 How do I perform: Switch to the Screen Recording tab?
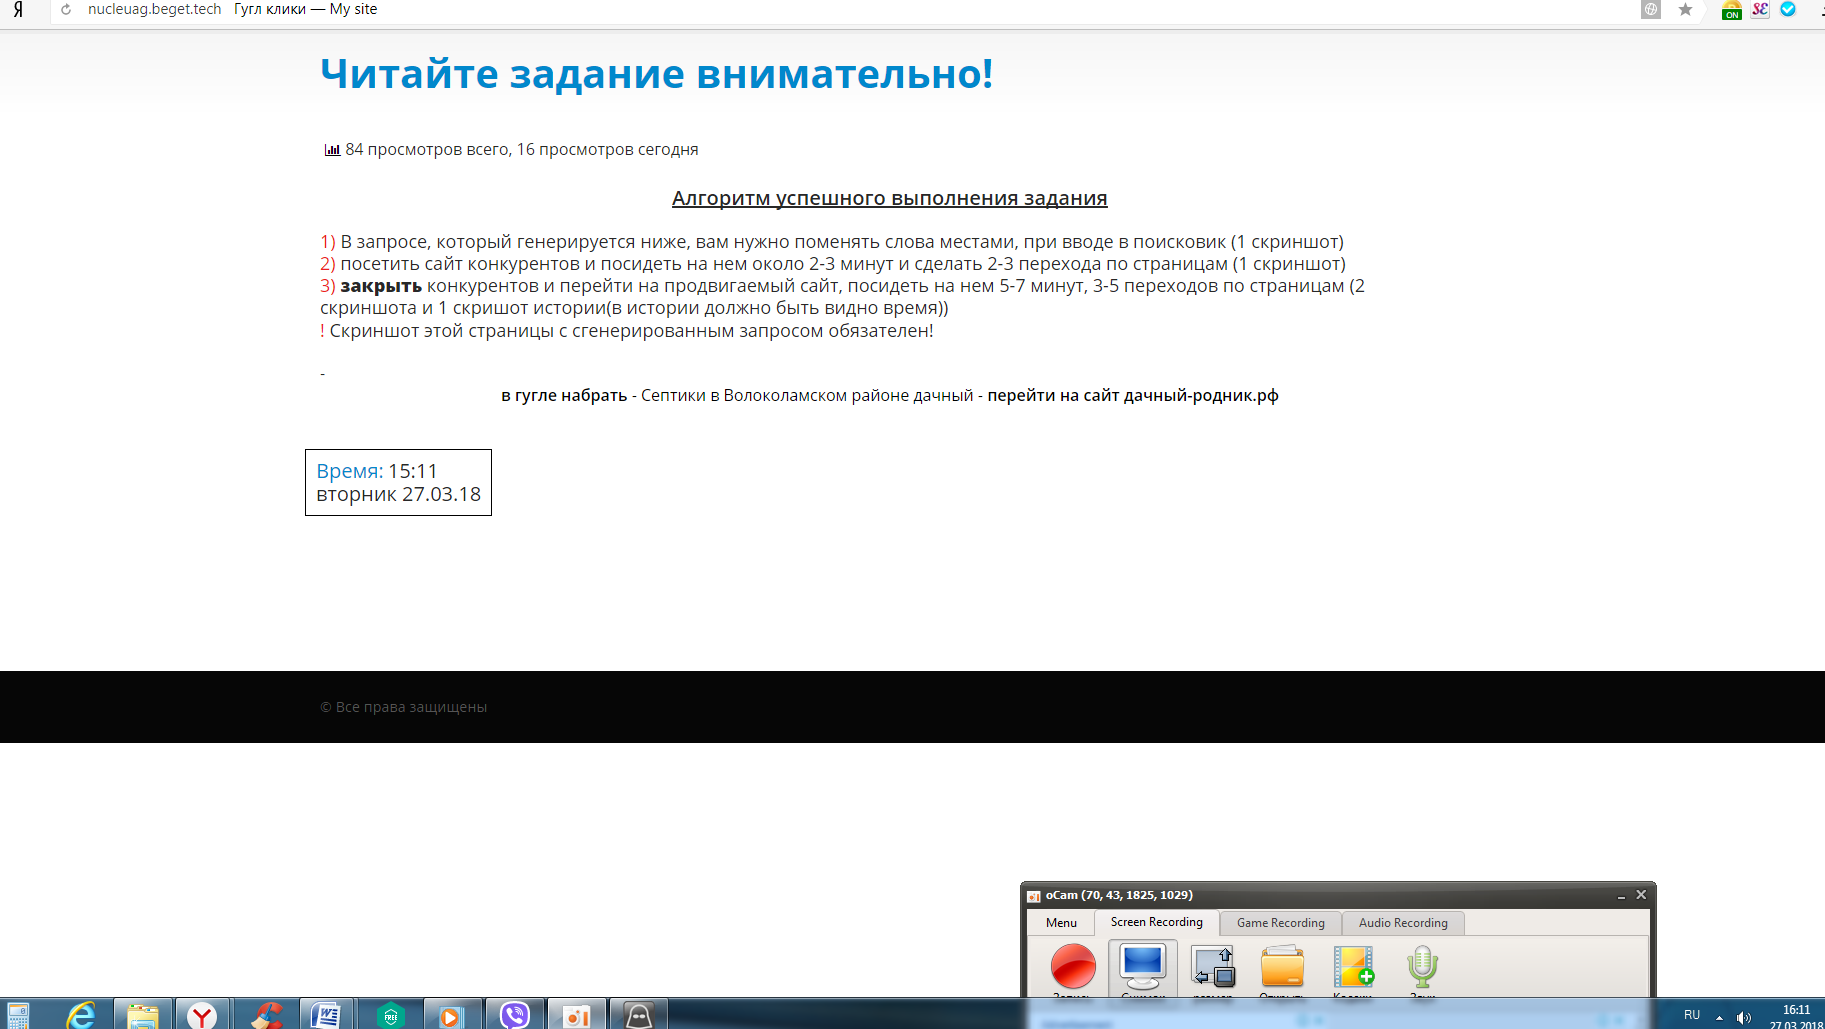tap(1156, 922)
